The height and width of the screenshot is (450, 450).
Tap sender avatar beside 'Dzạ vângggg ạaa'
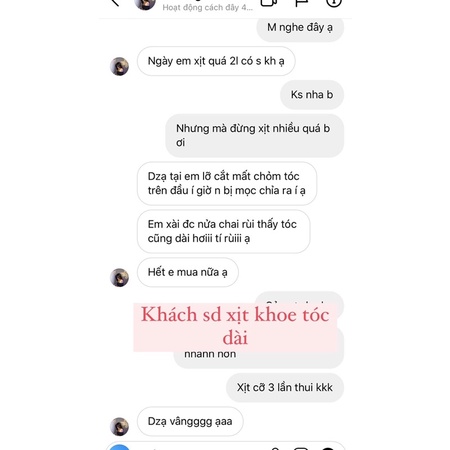tap(119, 426)
